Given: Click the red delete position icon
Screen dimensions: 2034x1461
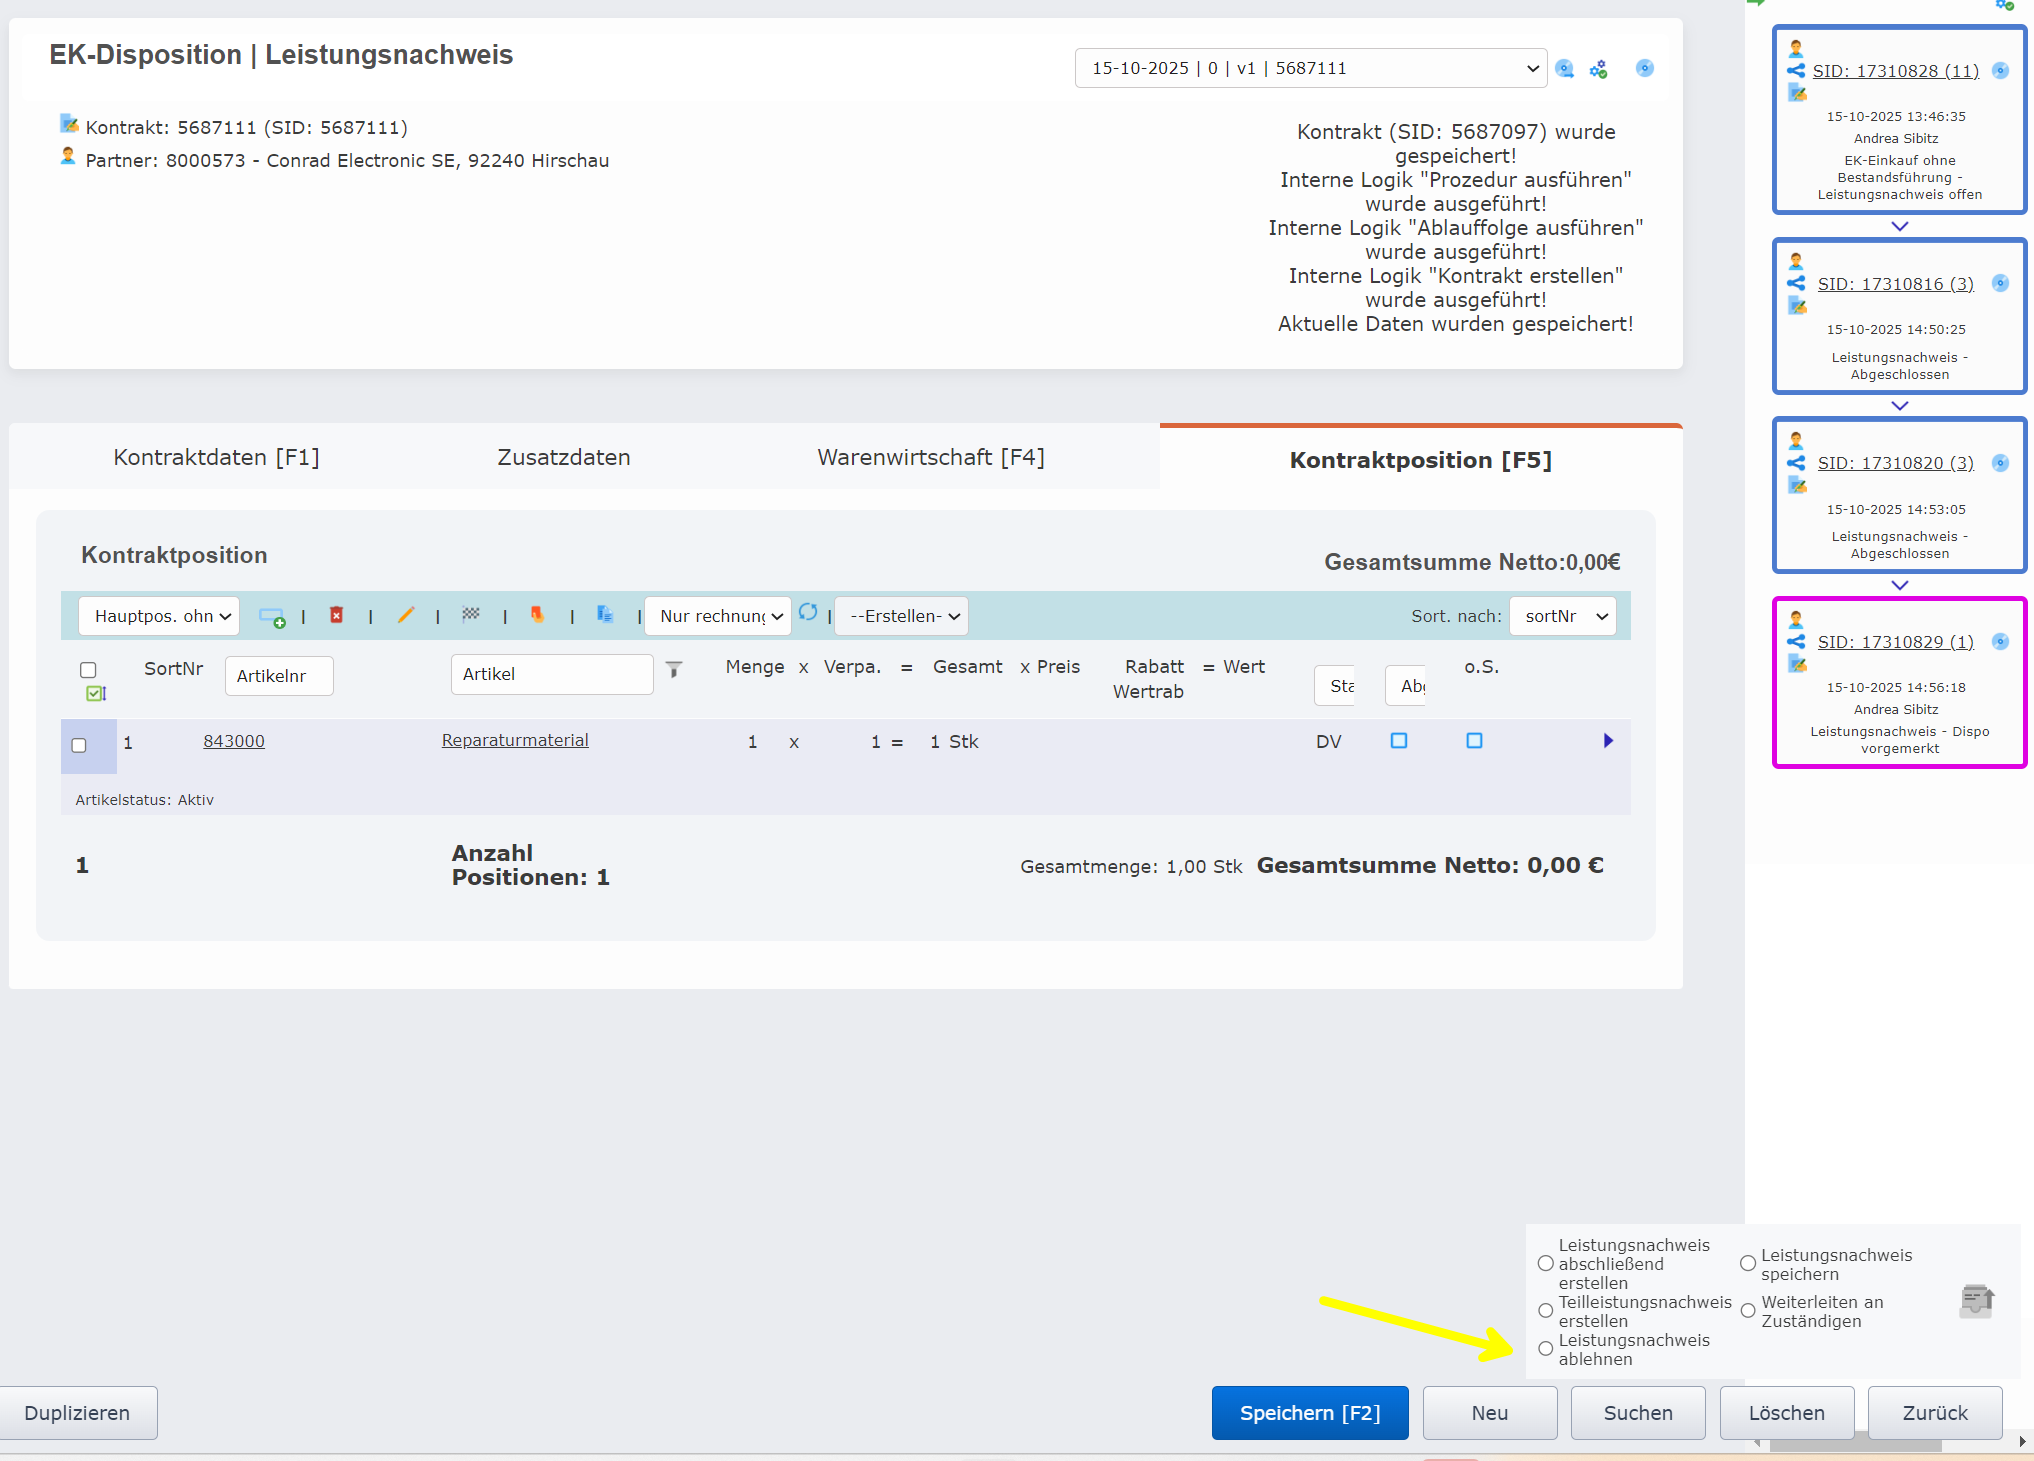Looking at the screenshot, I should (337, 615).
